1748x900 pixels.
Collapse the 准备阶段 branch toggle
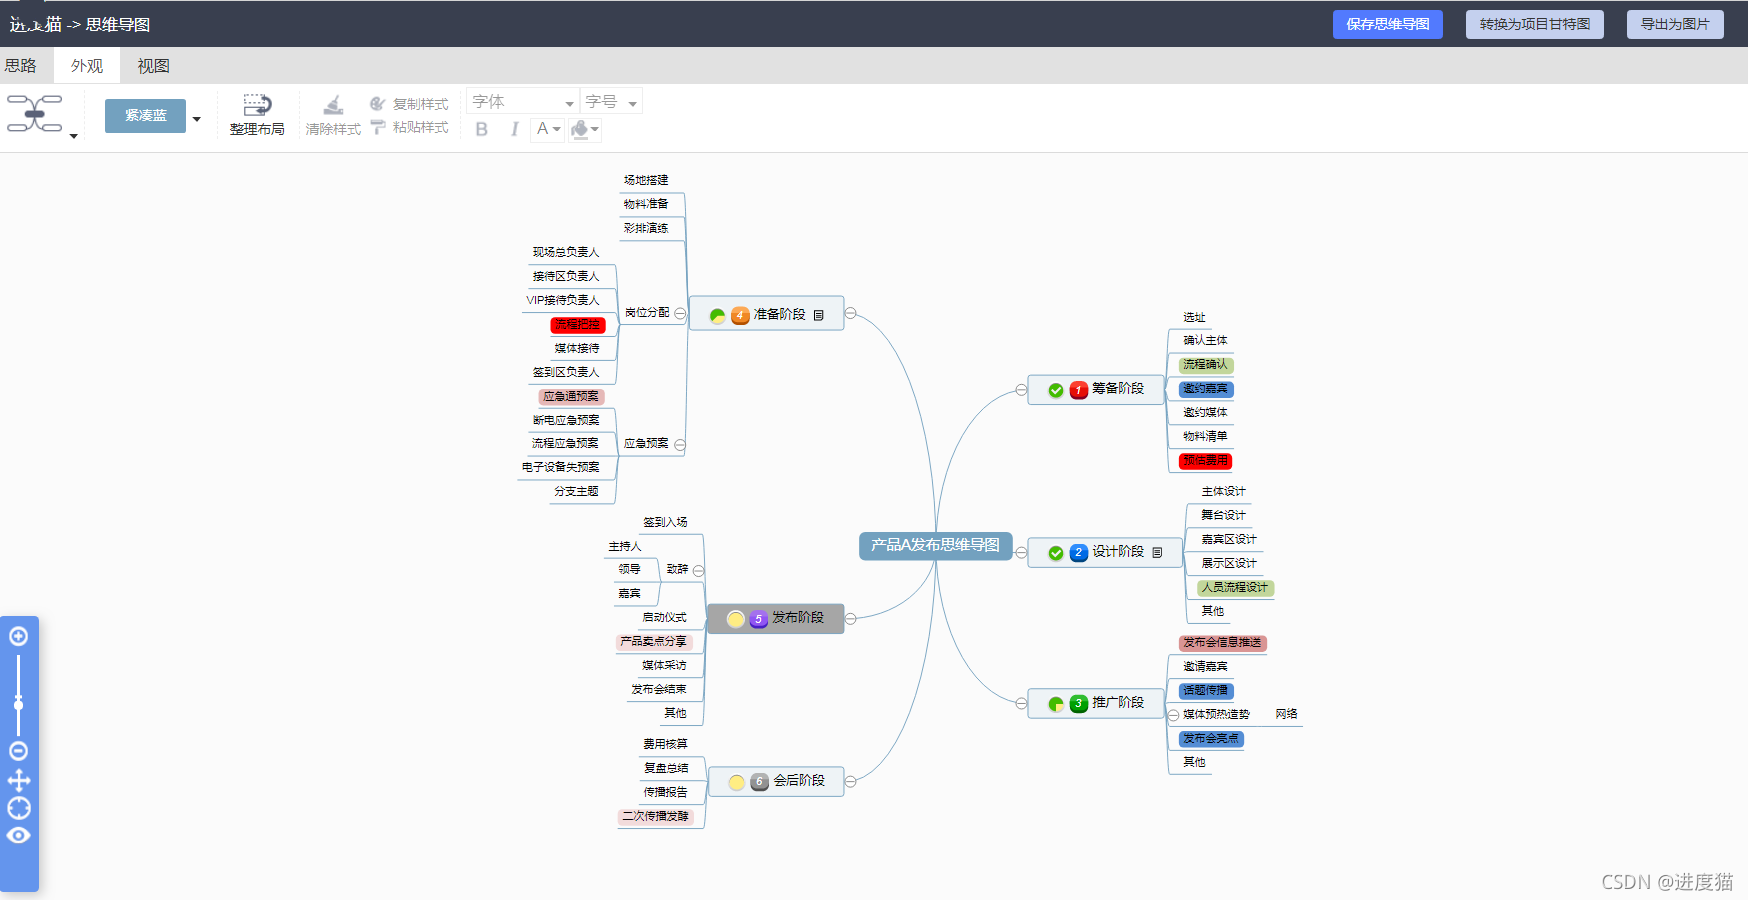click(x=851, y=313)
